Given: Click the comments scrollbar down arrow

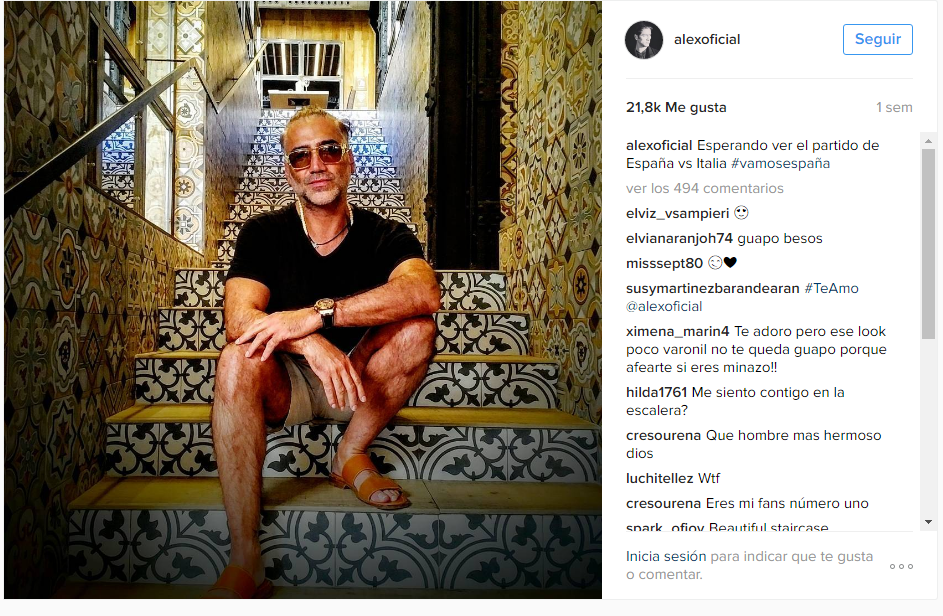Looking at the screenshot, I should [x=928, y=522].
